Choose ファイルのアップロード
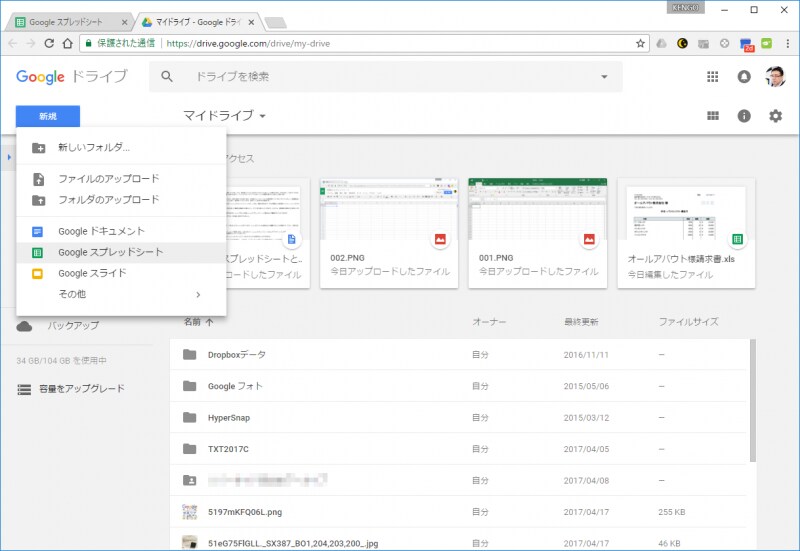This screenshot has width=800, height=551. (x=121, y=179)
